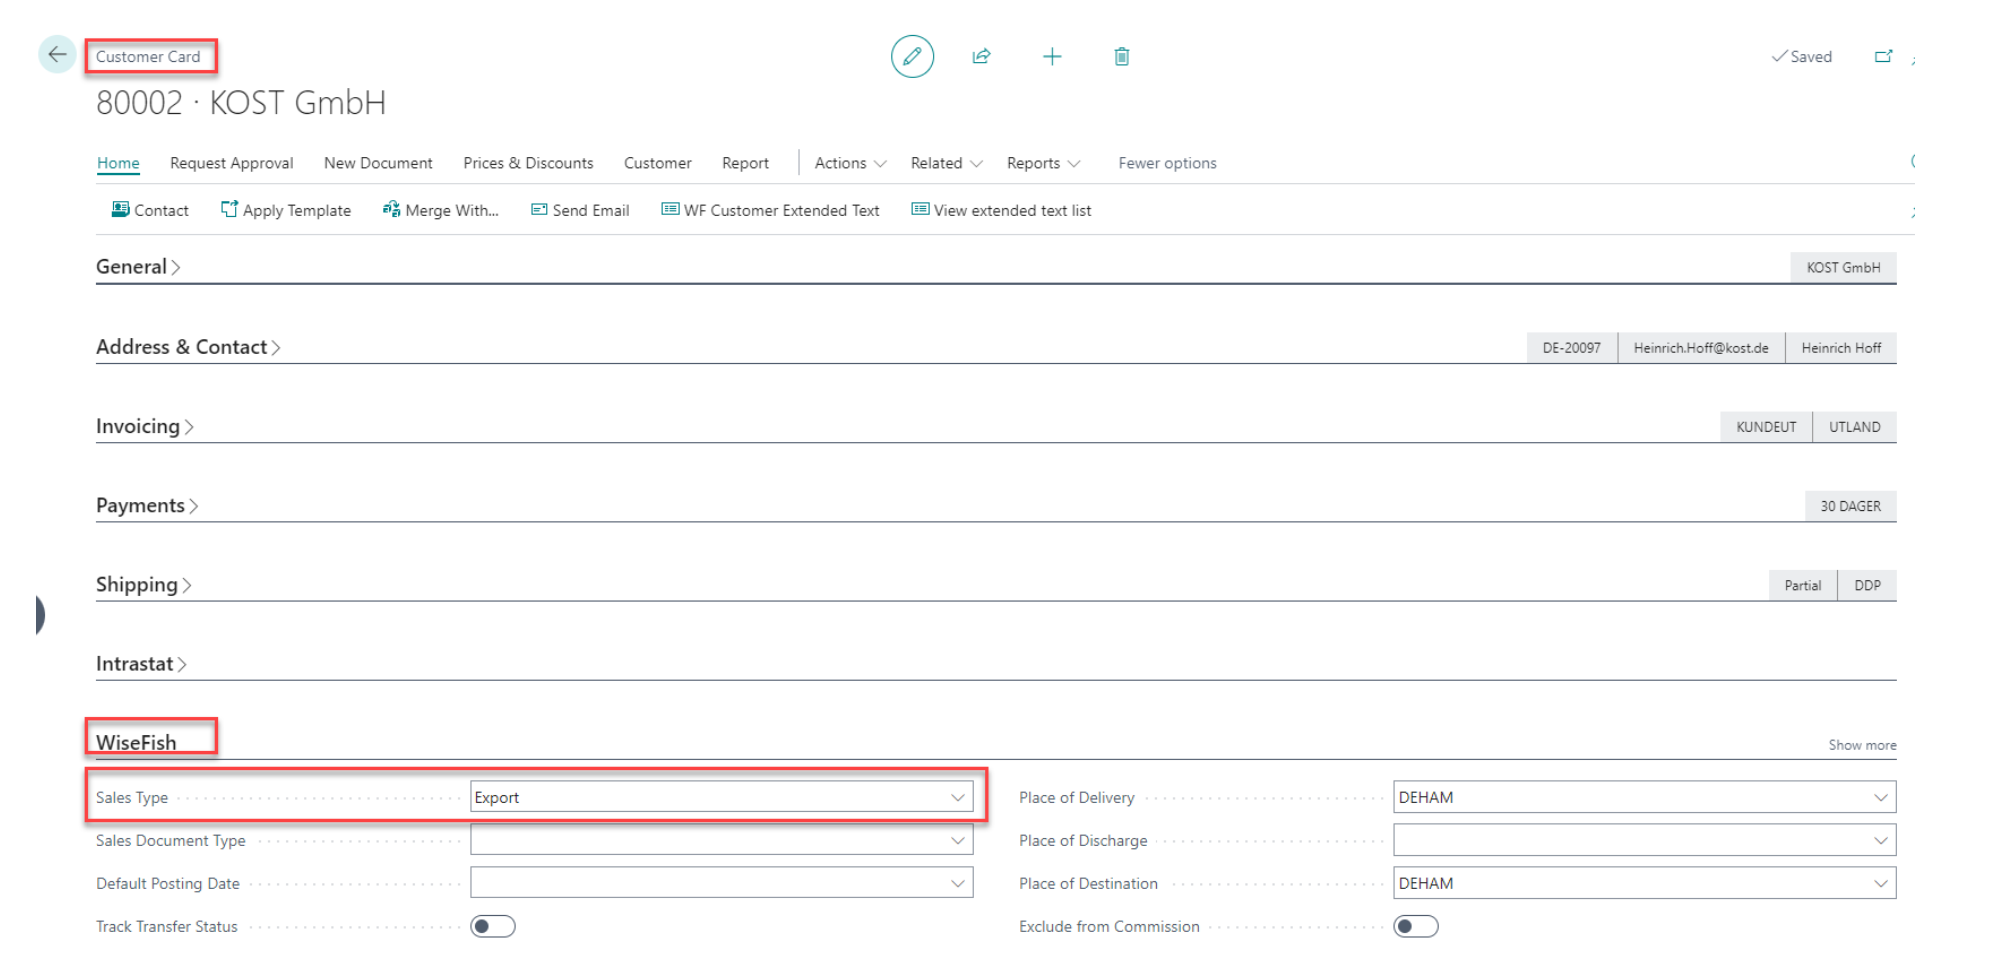The image size is (2002, 968).
Task: Enable Exclude from Commission toggle
Action: [x=1416, y=927]
